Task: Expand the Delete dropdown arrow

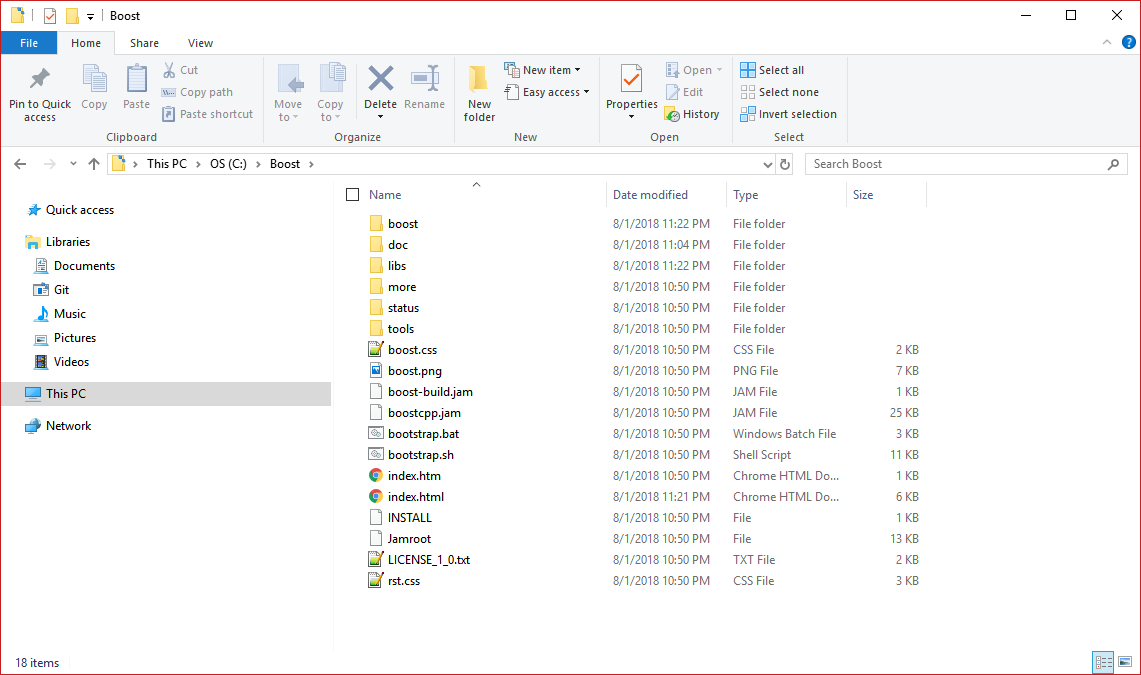Action: pos(381,117)
